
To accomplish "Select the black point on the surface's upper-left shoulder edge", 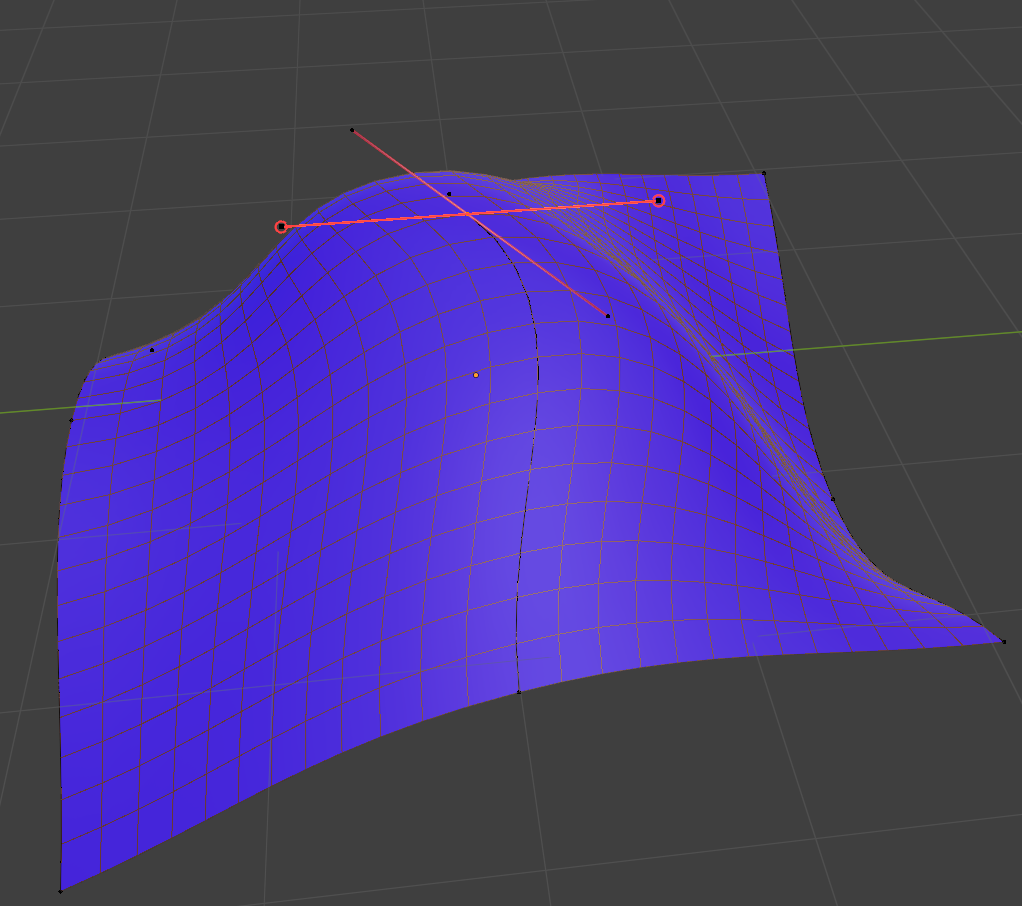I will coord(152,350).
